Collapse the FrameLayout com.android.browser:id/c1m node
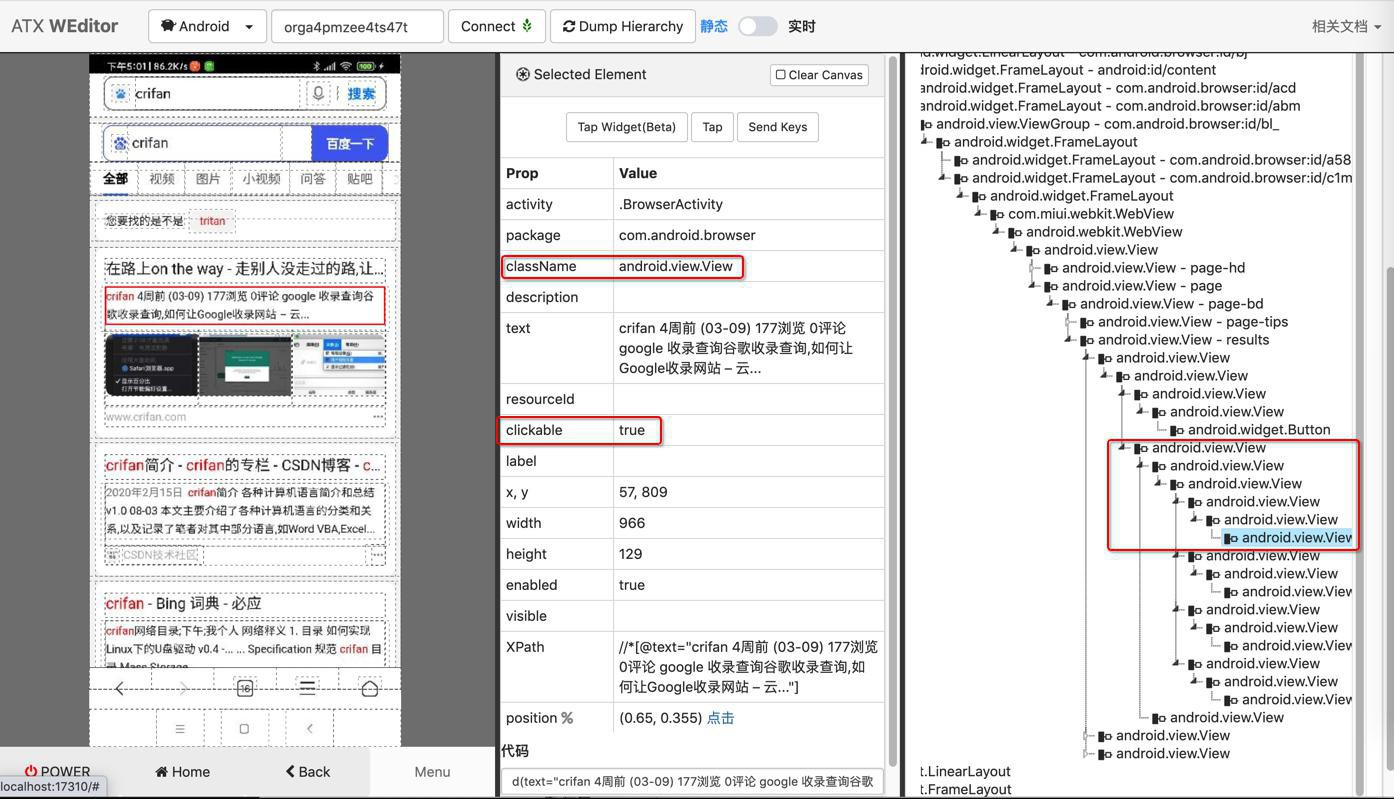This screenshot has width=1394, height=799. pyautogui.click(x=944, y=178)
